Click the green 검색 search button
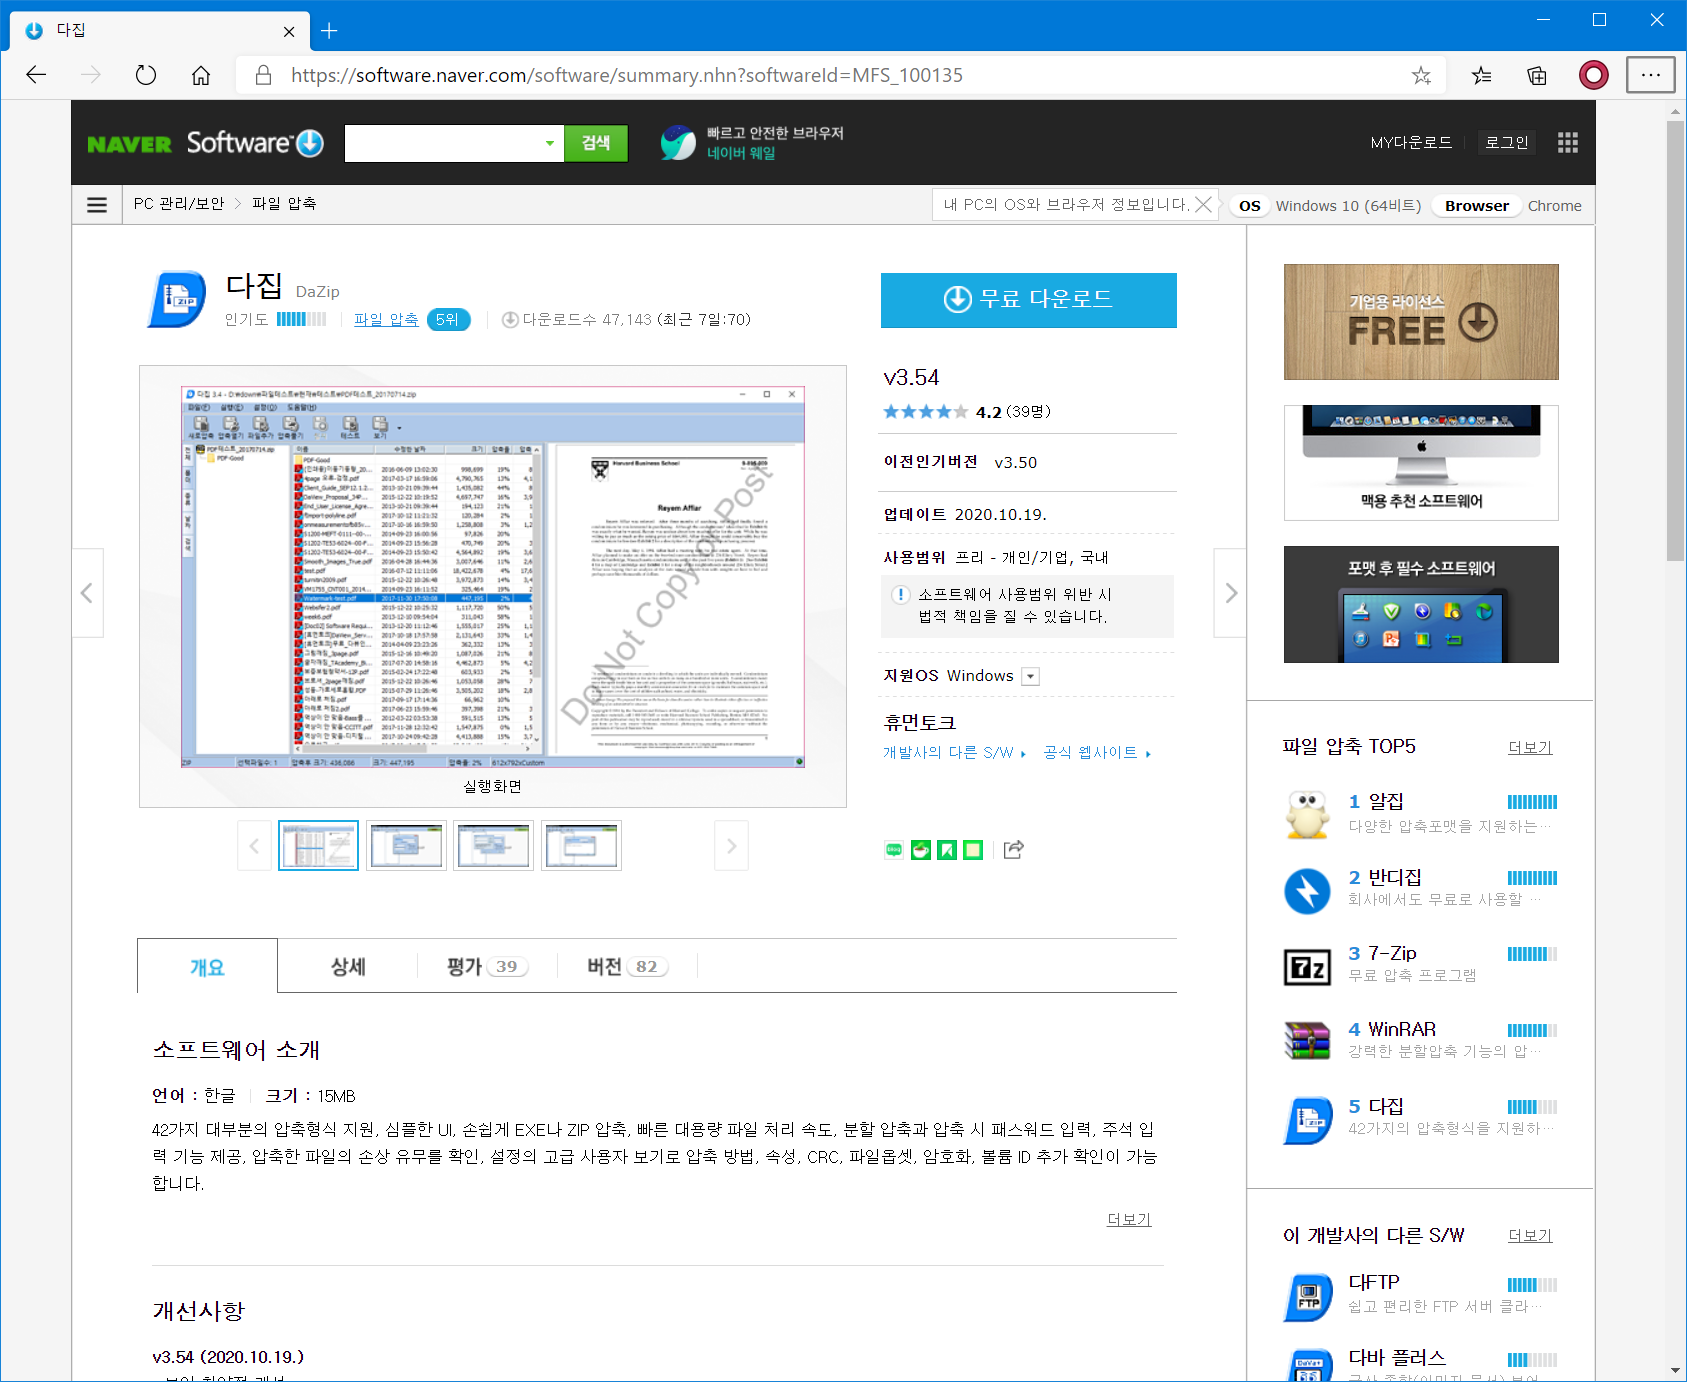 click(596, 143)
